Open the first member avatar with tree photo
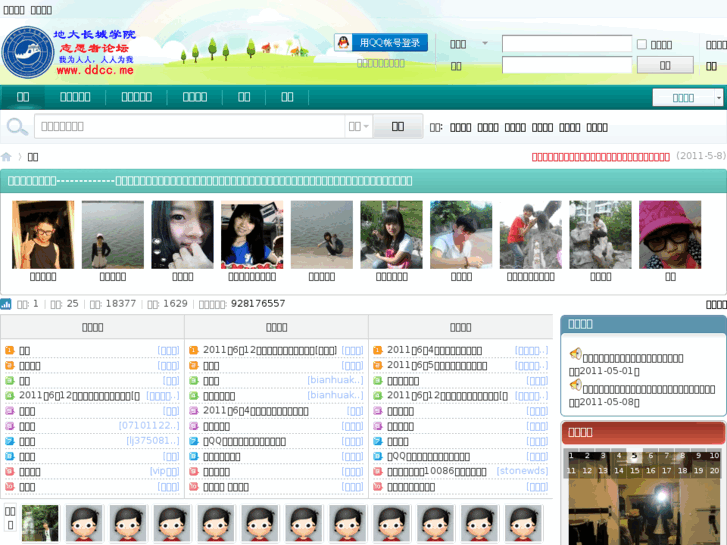This screenshot has height=545, width=727. (40, 523)
